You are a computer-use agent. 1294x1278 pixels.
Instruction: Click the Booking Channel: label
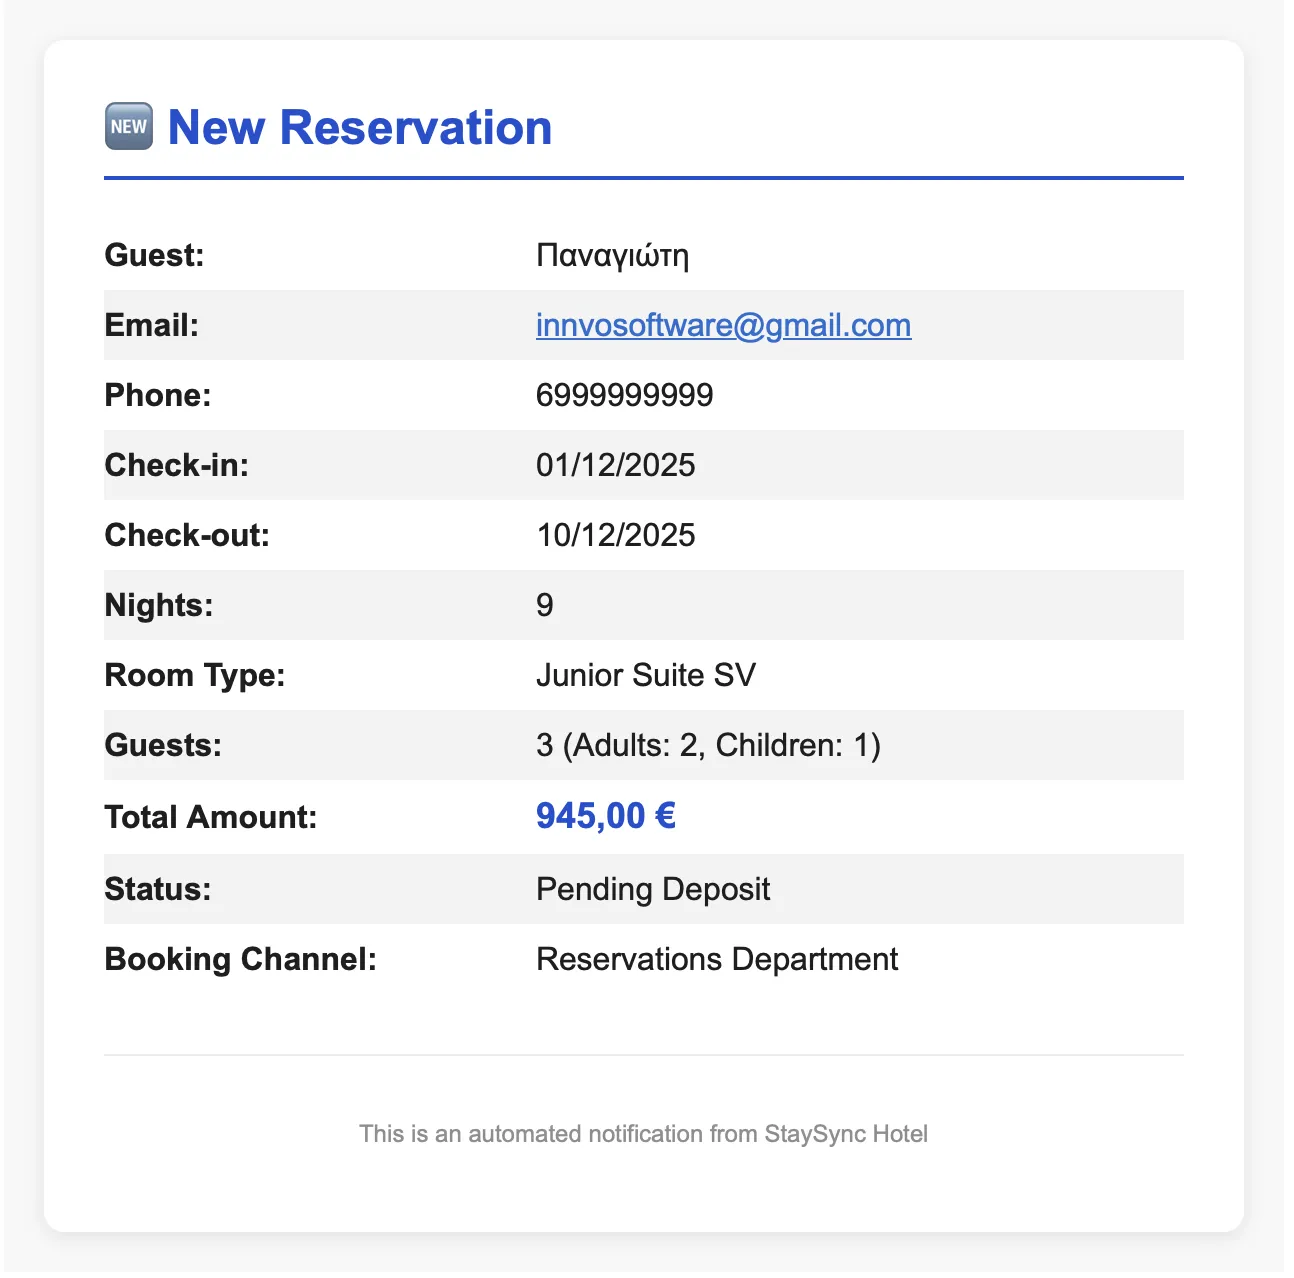[240, 959]
